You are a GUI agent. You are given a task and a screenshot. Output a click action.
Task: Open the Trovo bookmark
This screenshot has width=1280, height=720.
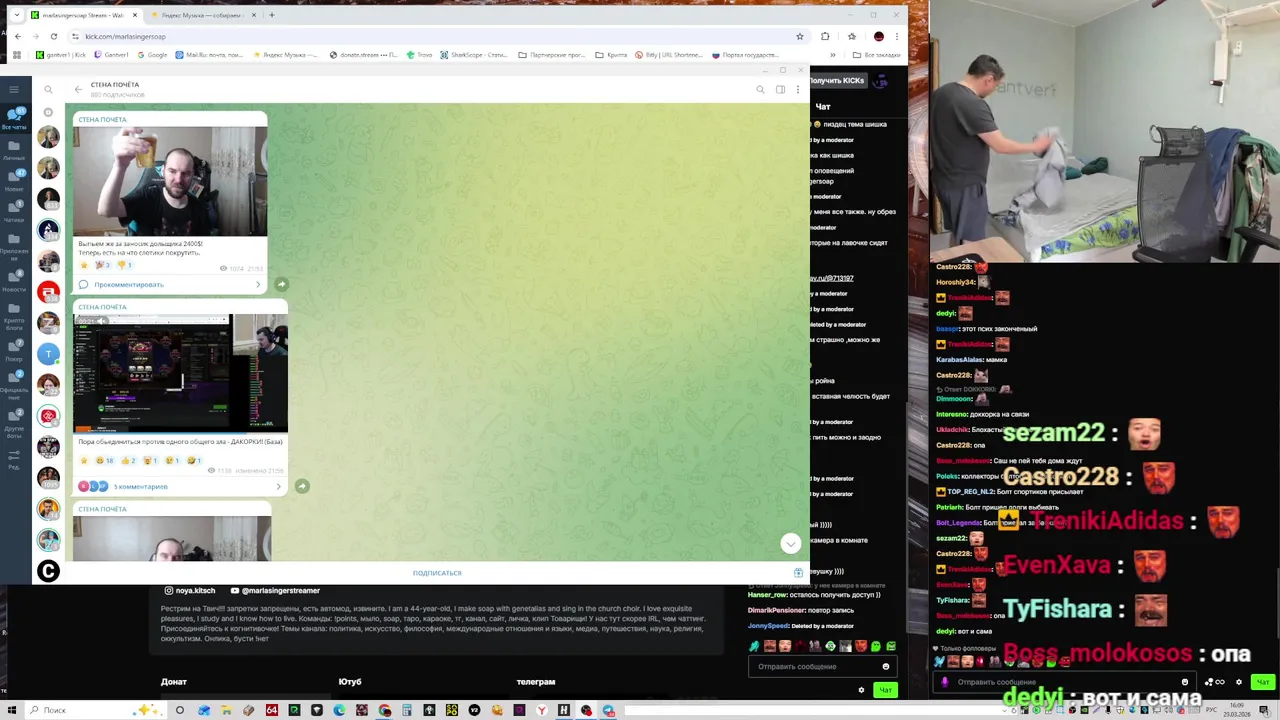pyautogui.click(x=419, y=55)
